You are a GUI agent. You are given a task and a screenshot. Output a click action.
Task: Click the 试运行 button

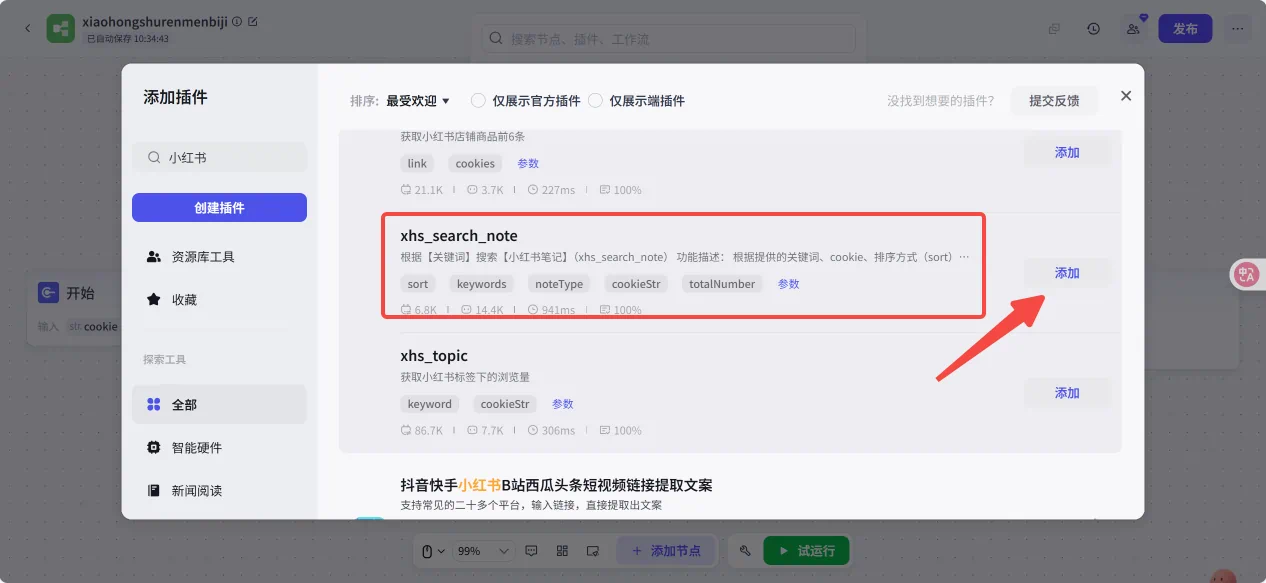tap(806, 551)
